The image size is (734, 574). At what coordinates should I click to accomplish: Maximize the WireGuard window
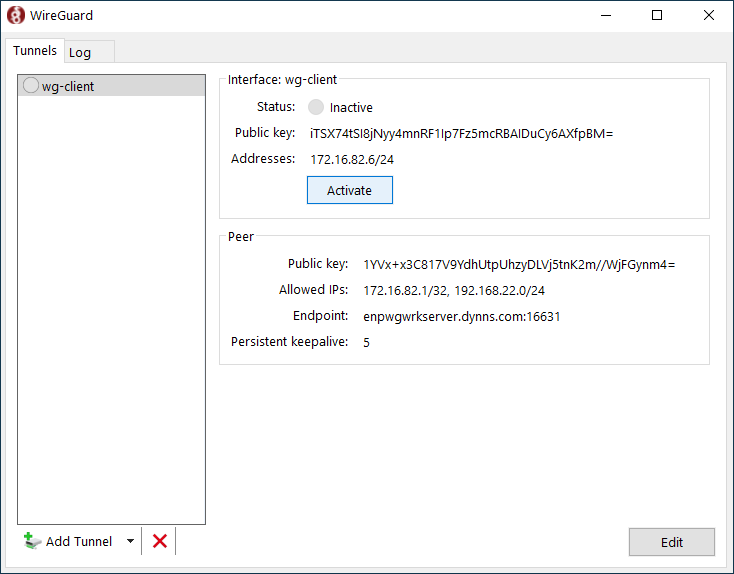pyautogui.click(x=657, y=16)
